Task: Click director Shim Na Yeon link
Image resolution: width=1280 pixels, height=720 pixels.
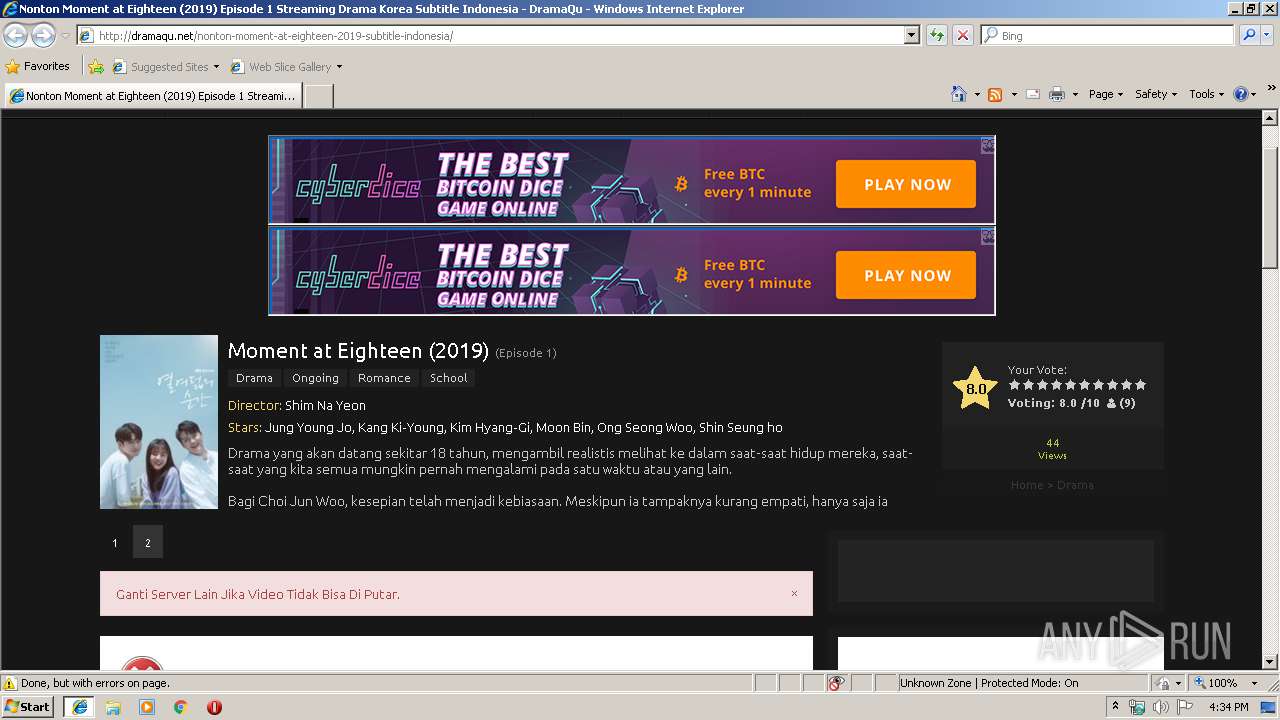Action: (325, 405)
